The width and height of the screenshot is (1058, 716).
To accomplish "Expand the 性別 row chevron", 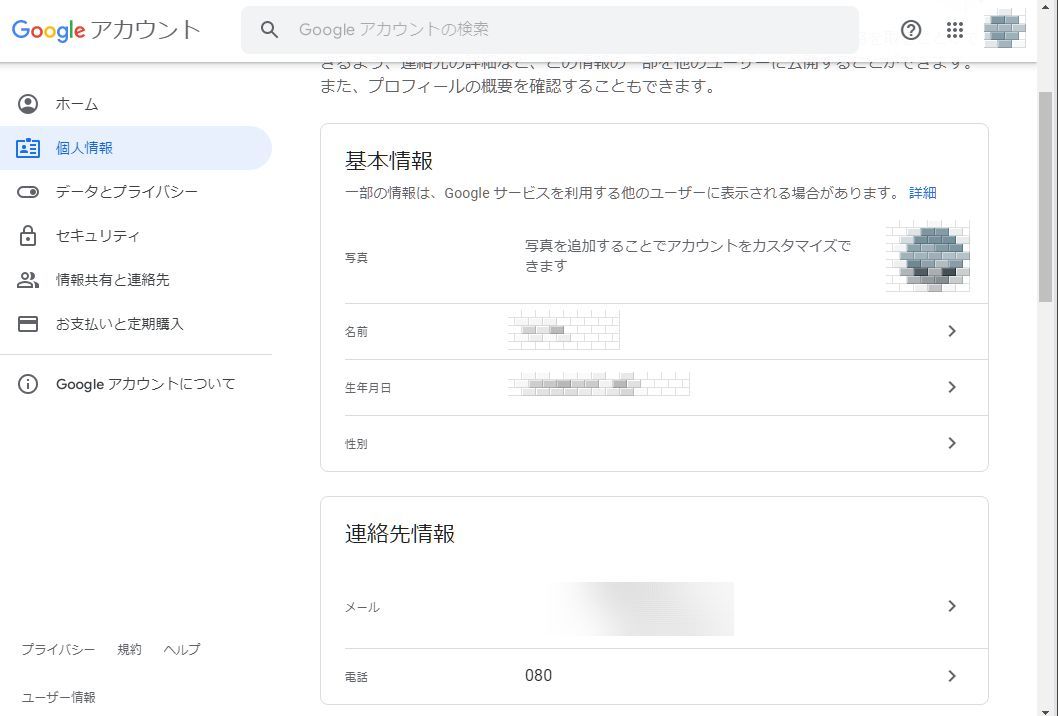I will point(951,443).
